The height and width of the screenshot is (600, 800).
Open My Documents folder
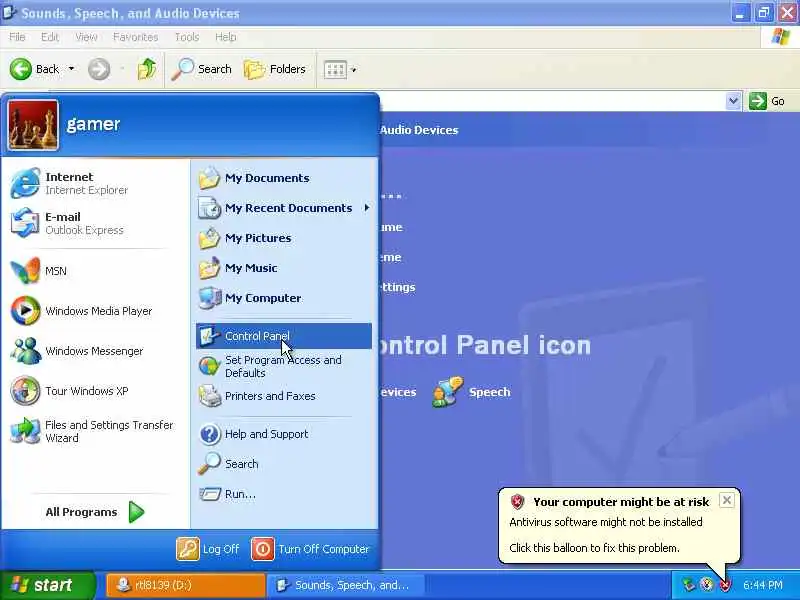(x=254, y=178)
